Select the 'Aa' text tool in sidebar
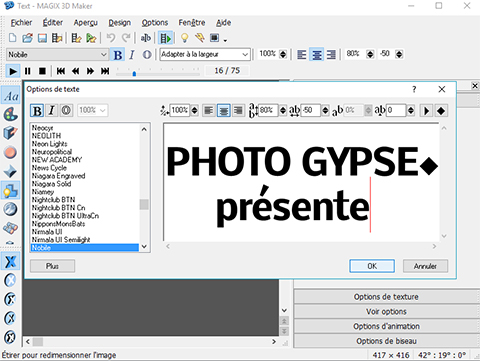 [x=11, y=96]
